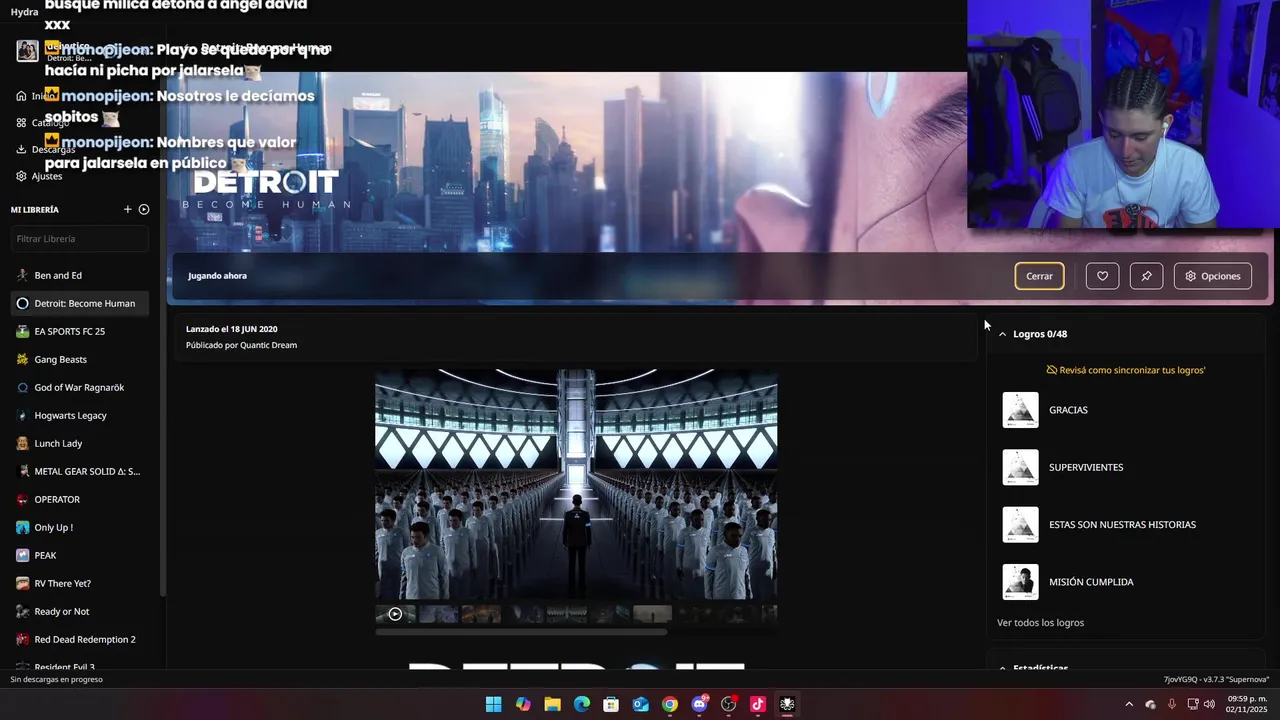This screenshot has height=720, width=1280.
Task: Select the third gallery thumbnail
Action: [481, 614]
